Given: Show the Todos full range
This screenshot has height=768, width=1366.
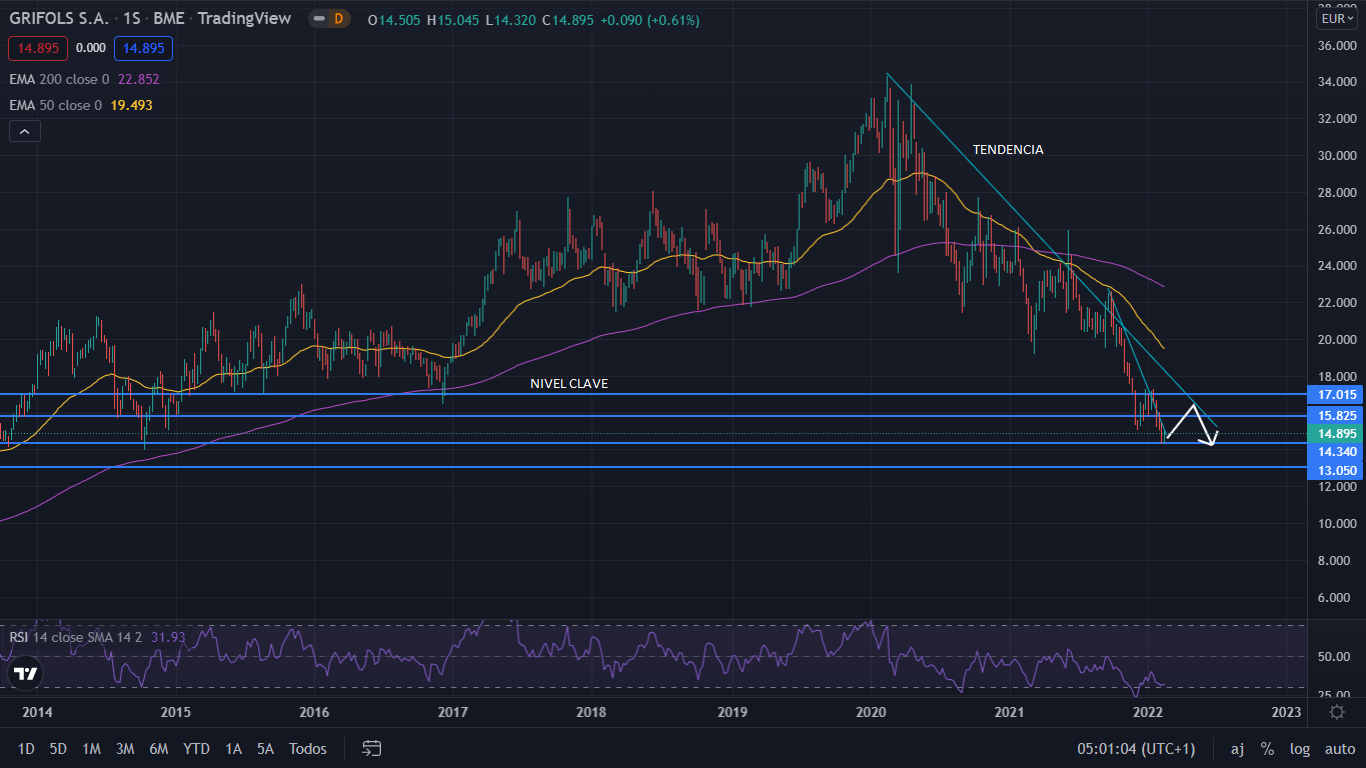Looking at the screenshot, I should pos(307,748).
